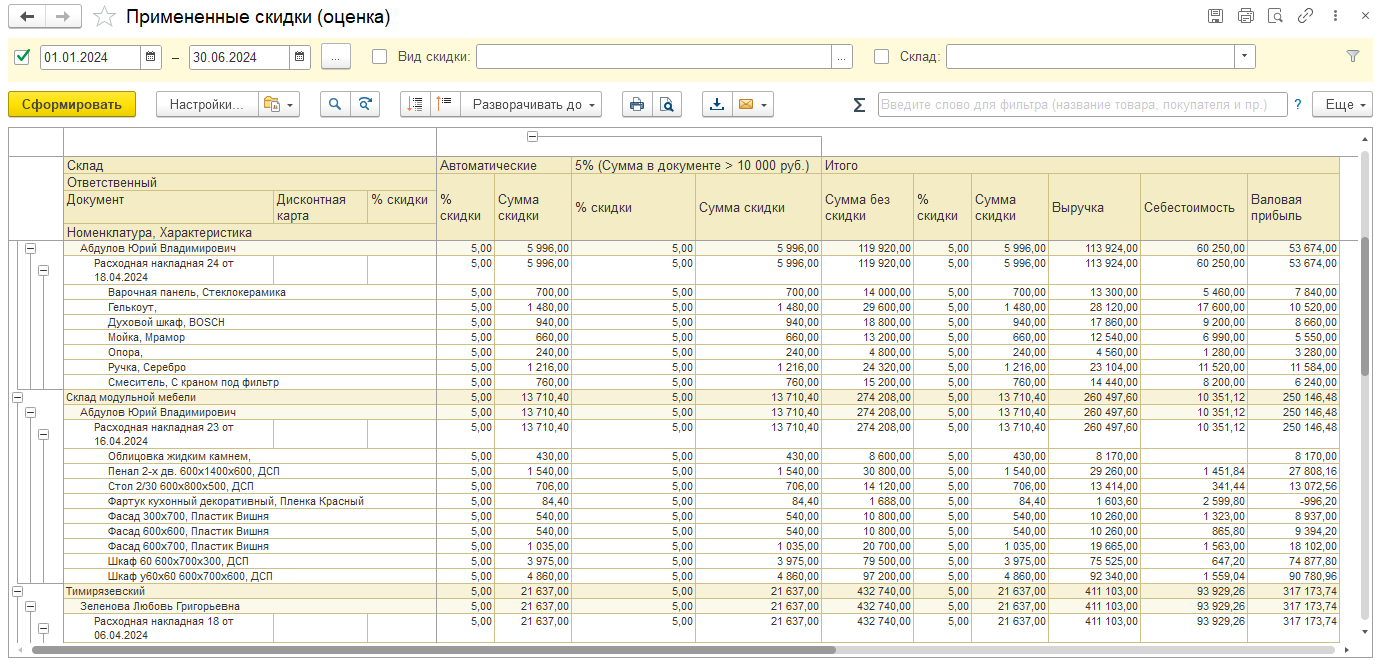Copy link to report with chain icon

1305,16
